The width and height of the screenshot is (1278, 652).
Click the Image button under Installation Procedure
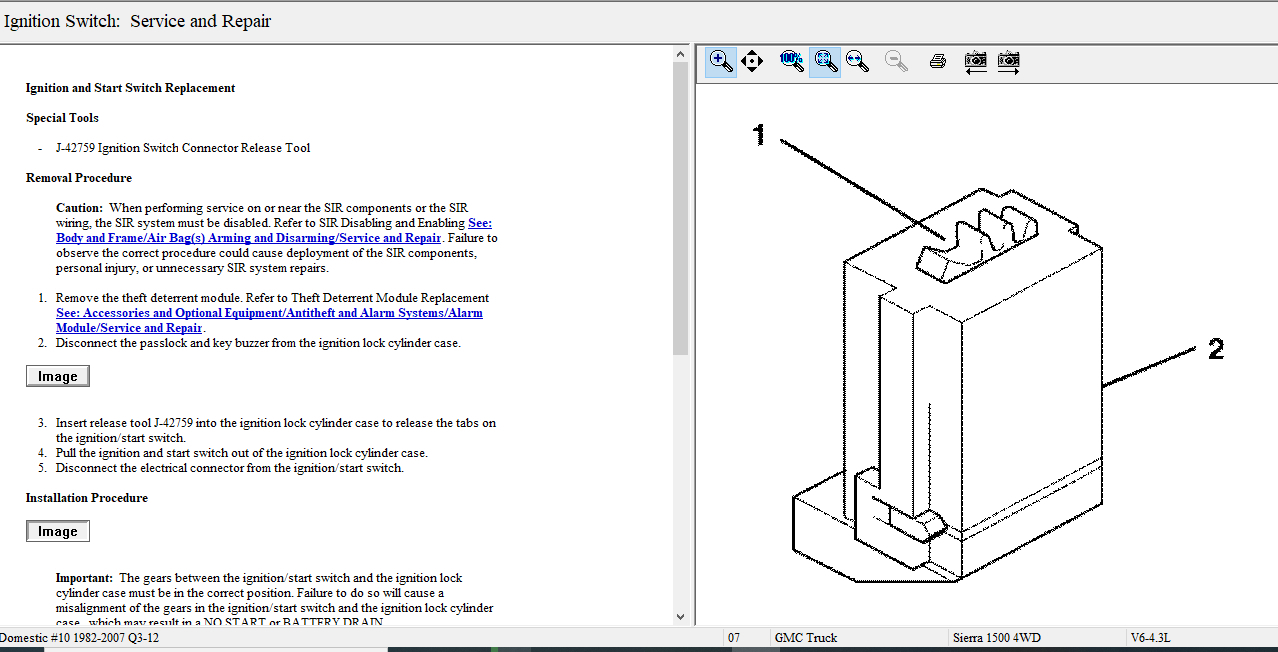pos(58,531)
